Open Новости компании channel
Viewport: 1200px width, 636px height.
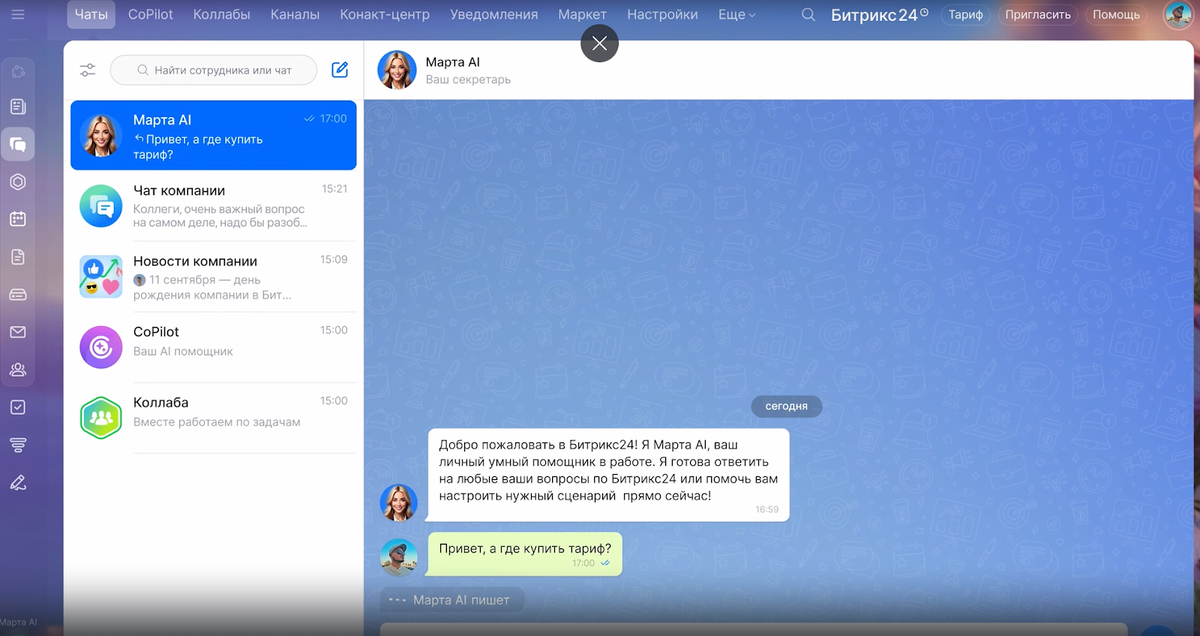point(213,276)
